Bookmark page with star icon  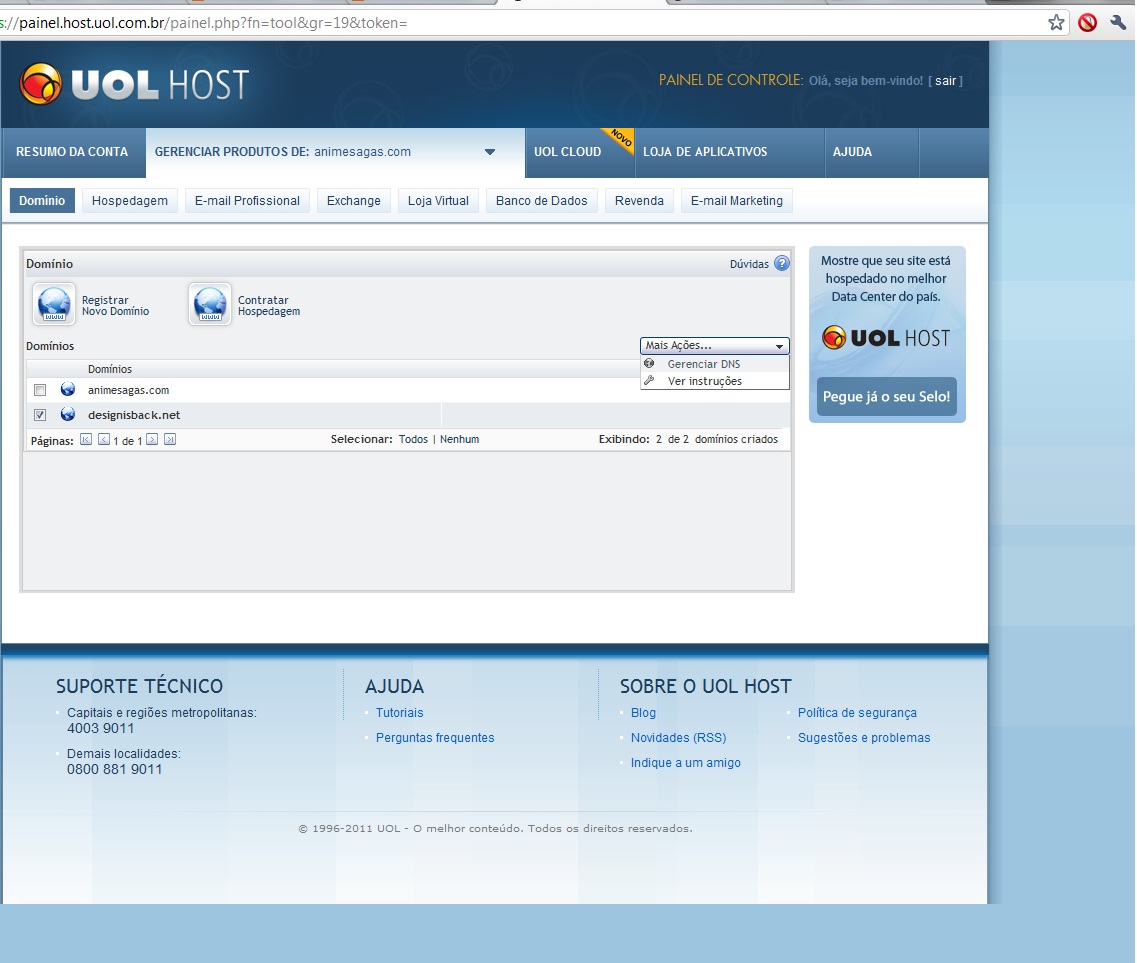click(x=1057, y=22)
